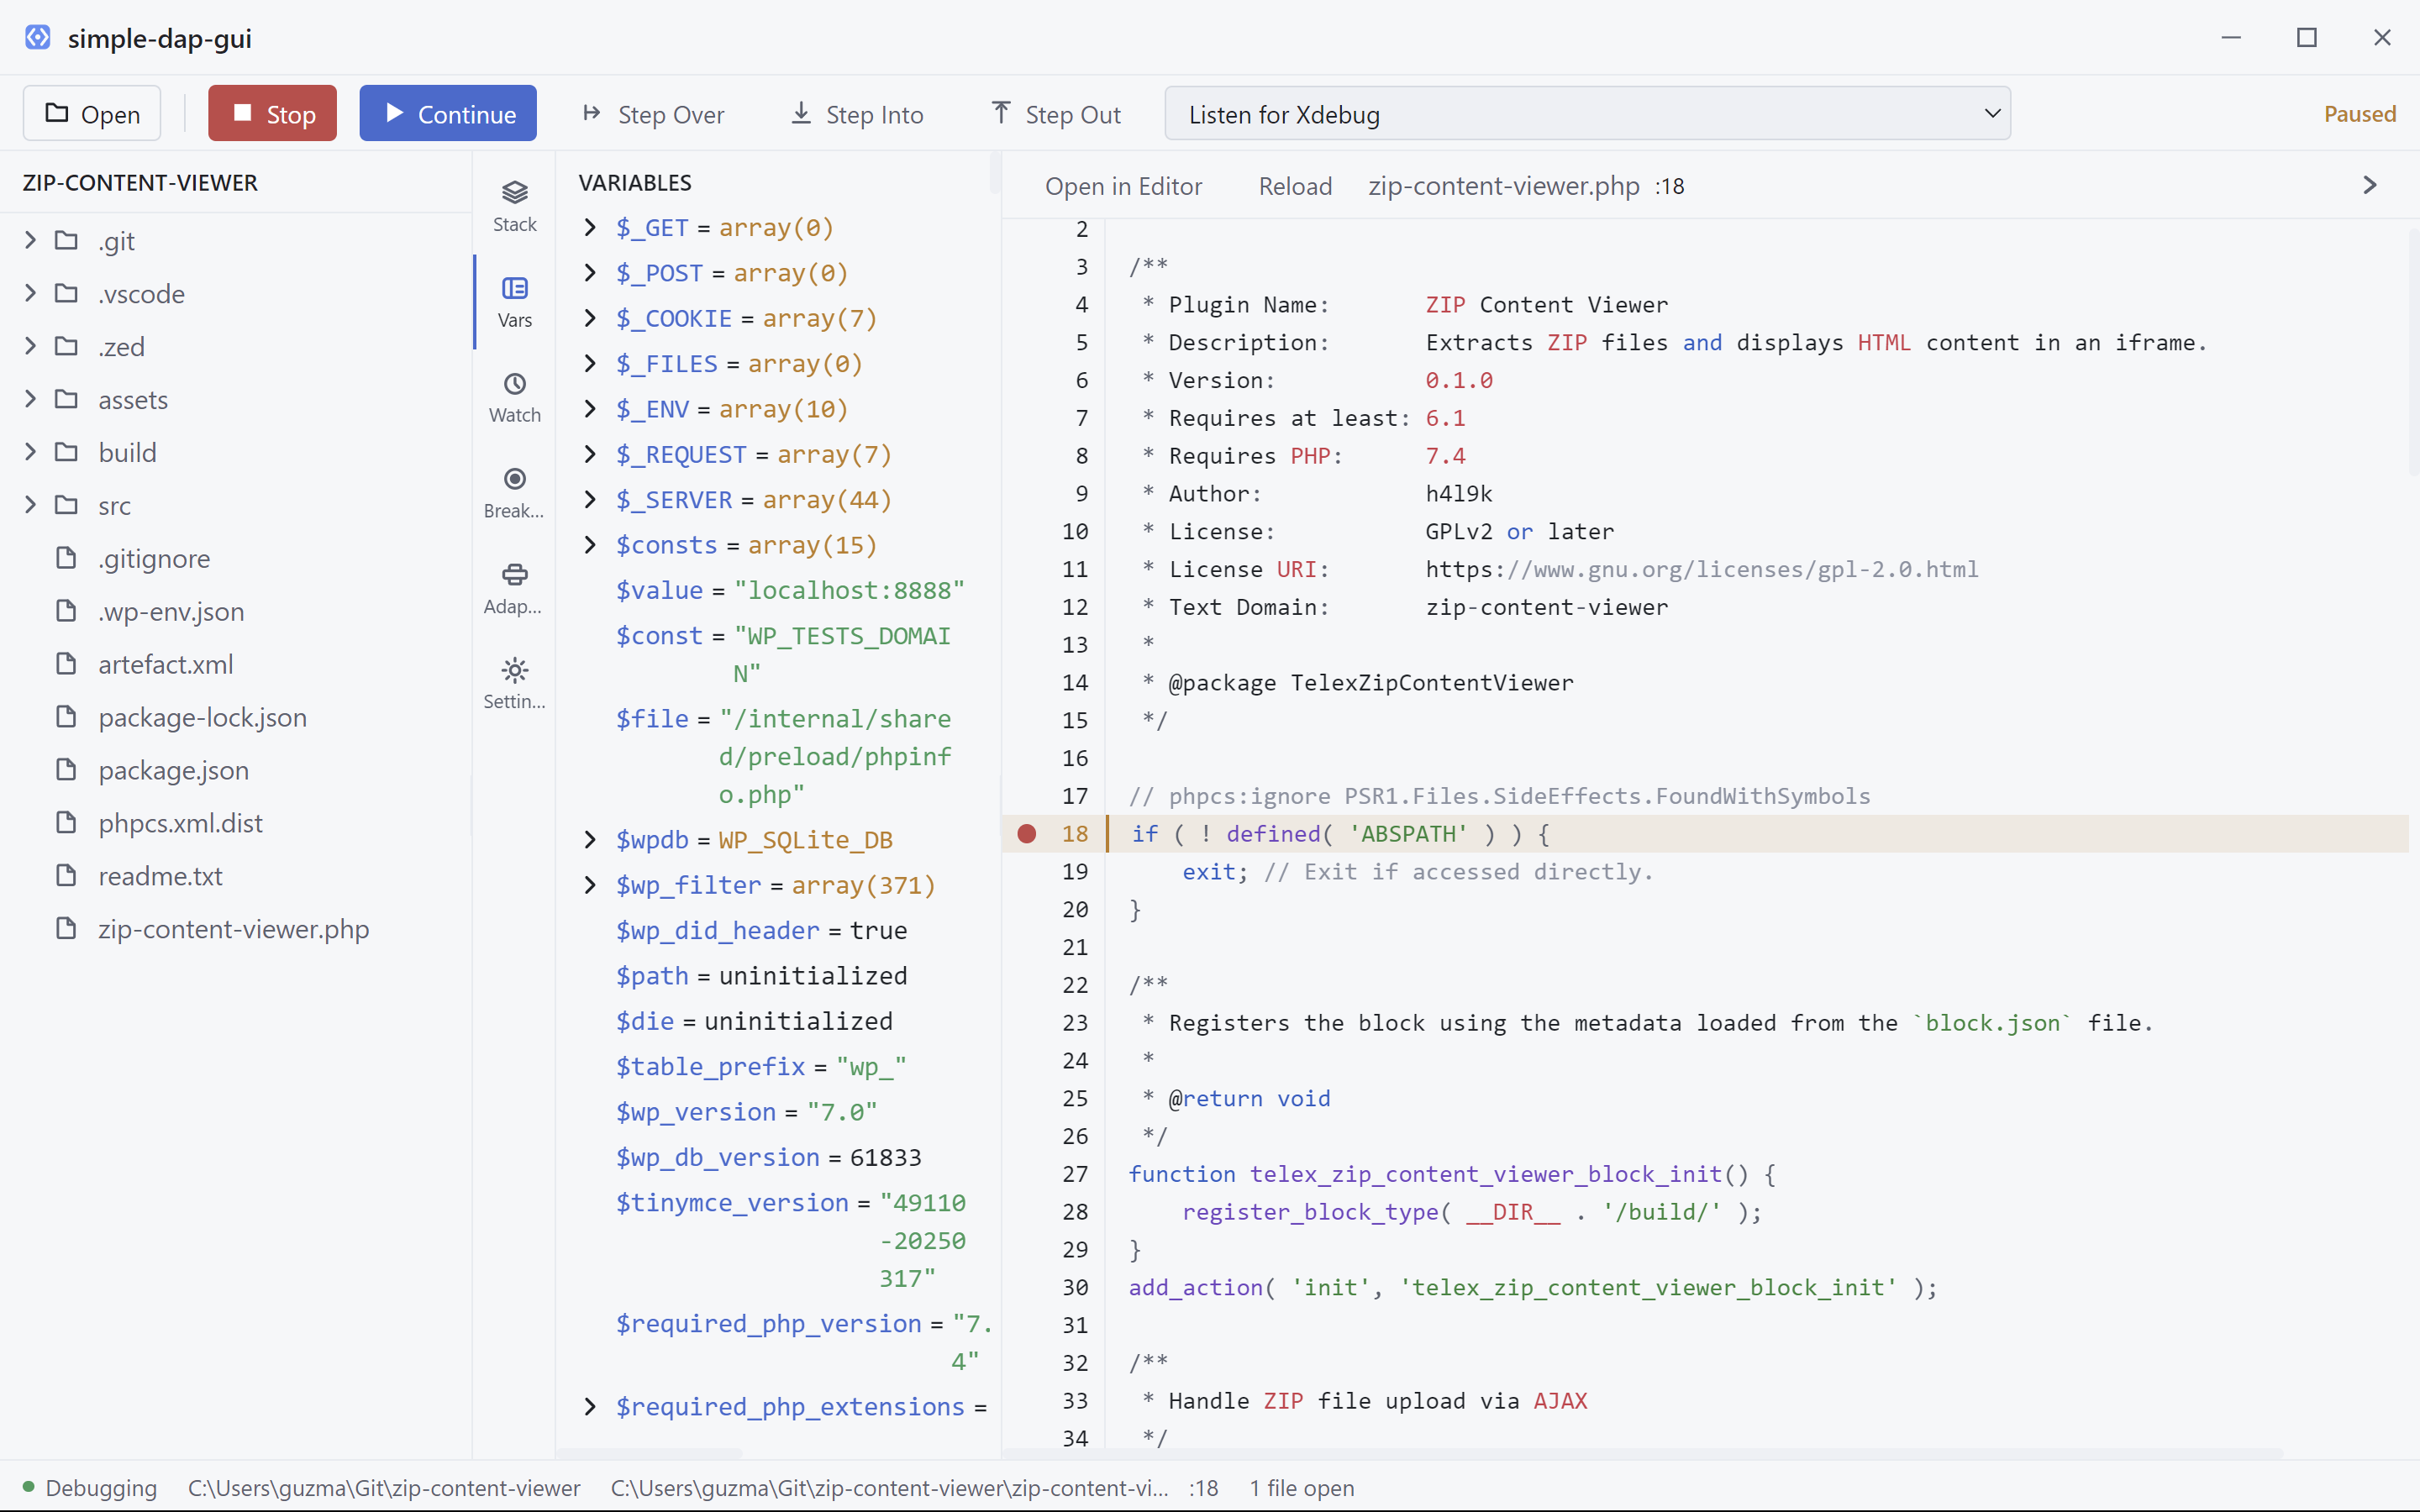Open the phpcs.xml.dist file
The width and height of the screenshot is (2420, 1512).
(236, 823)
